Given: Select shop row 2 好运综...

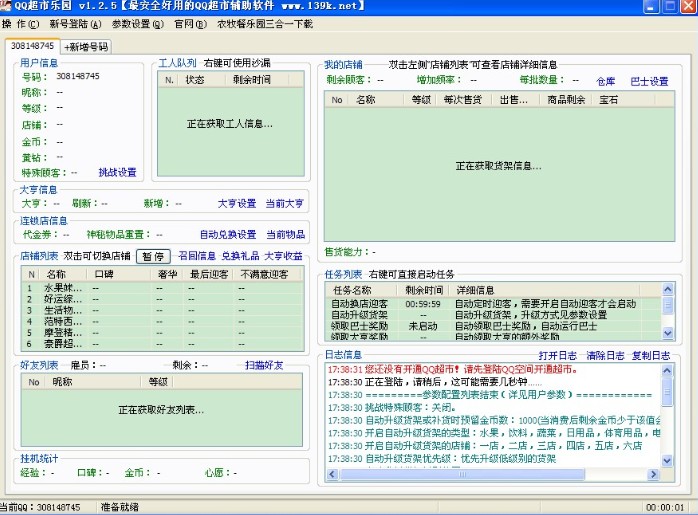Looking at the screenshot, I should click(x=162, y=299).
